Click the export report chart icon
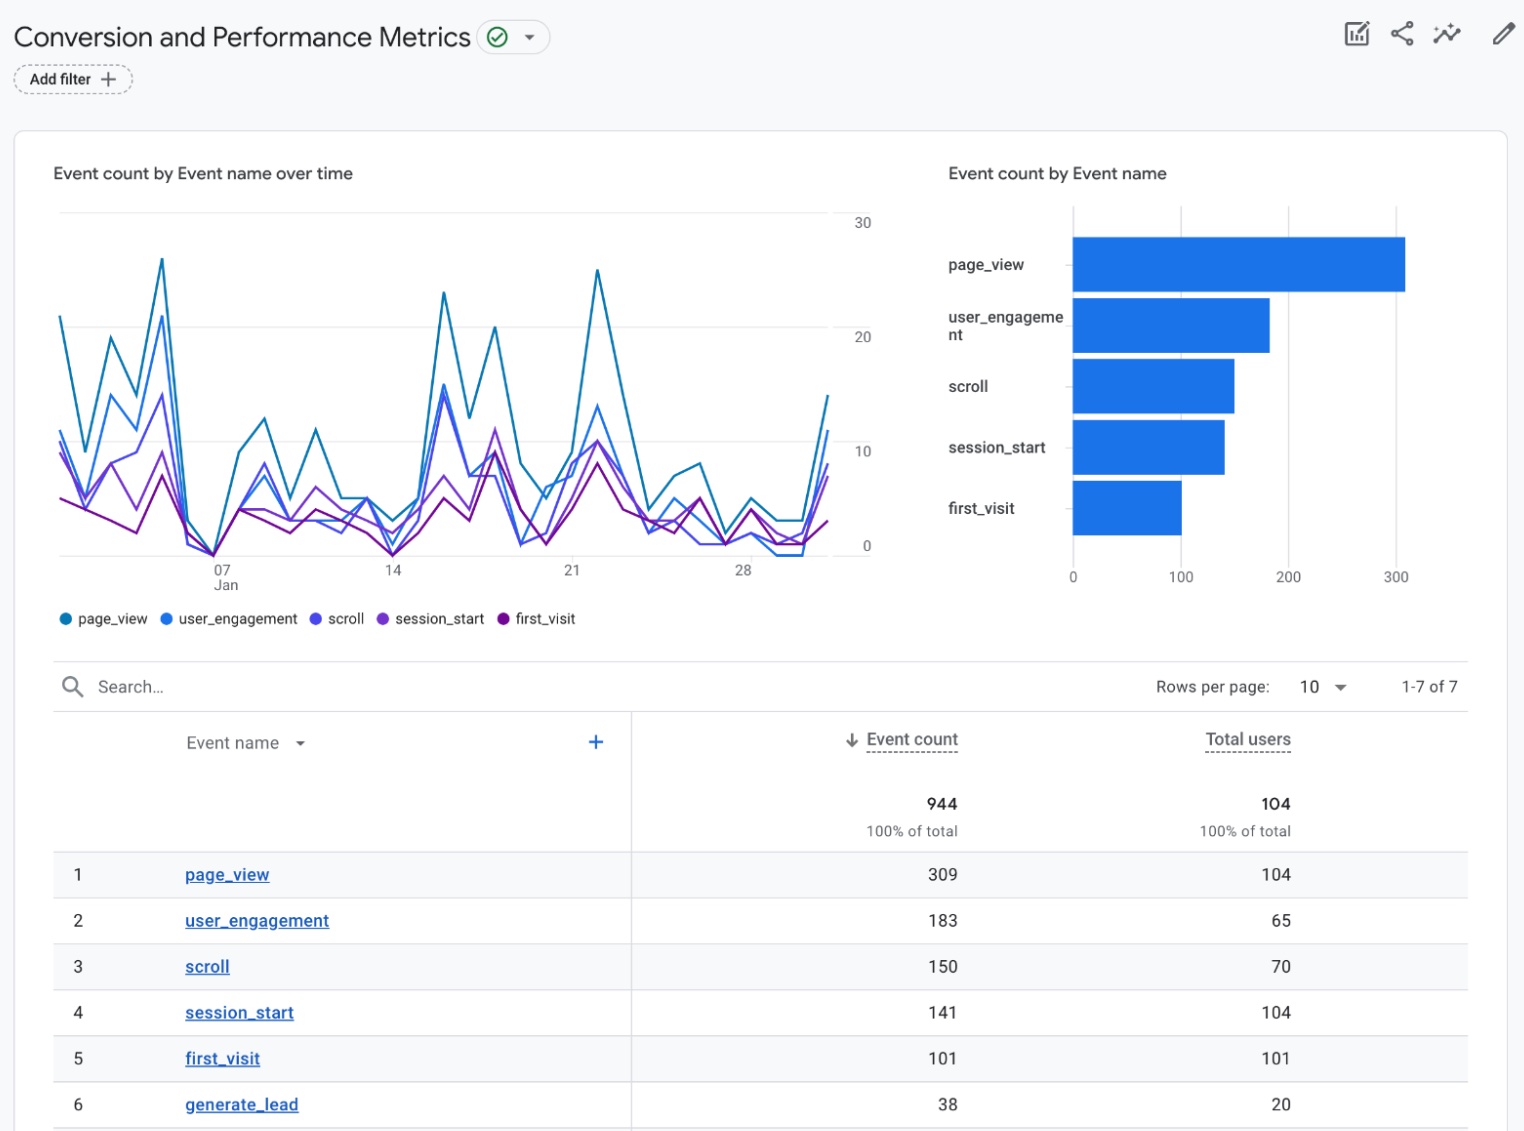 pyautogui.click(x=1356, y=33)
